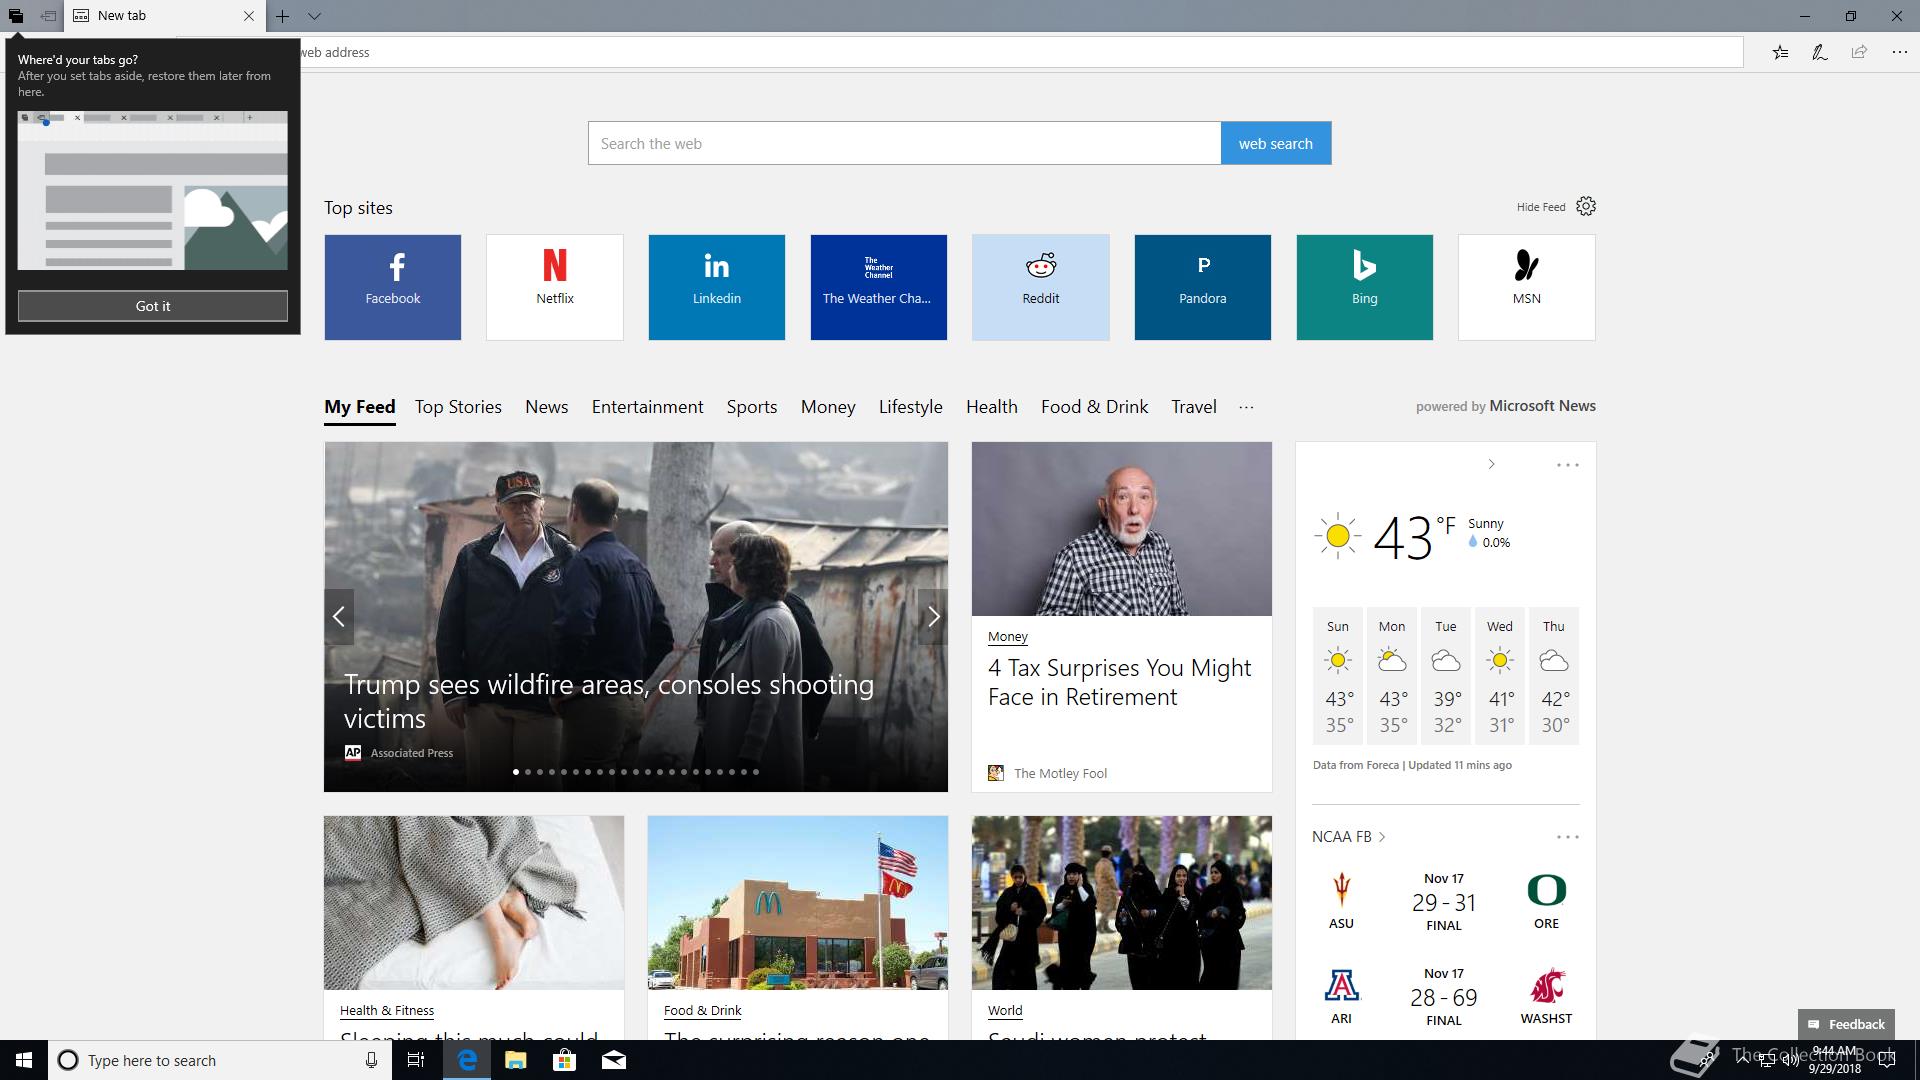Open the Add notes pen icon
The image size is (1920, 1080).
point(1820,52)
